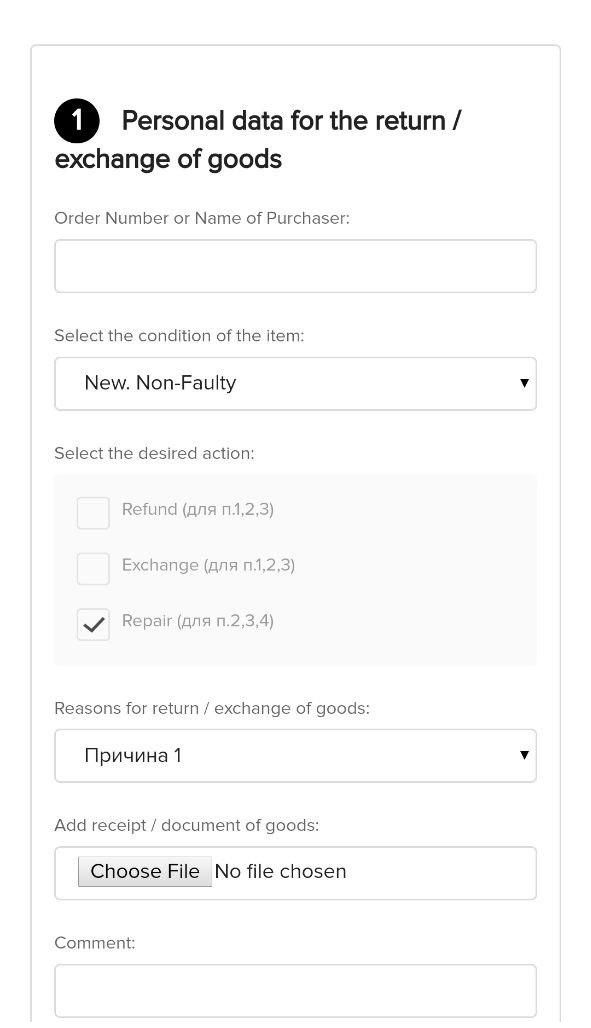Image resolution: width=591 pixels, height=1028 pixels.
Task: Click the Choose File button
Action: (144, 871)
